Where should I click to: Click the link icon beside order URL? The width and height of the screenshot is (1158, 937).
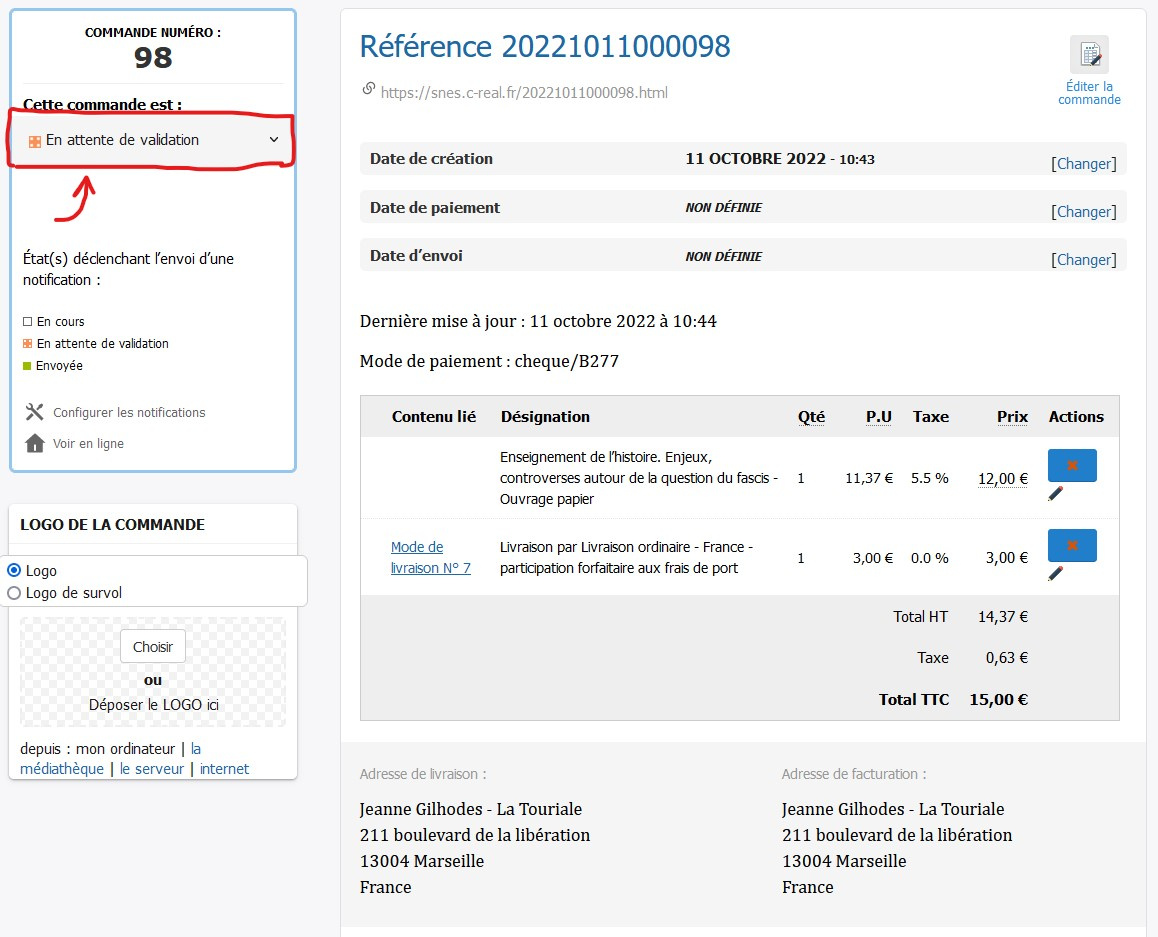(x=368, y=90)
